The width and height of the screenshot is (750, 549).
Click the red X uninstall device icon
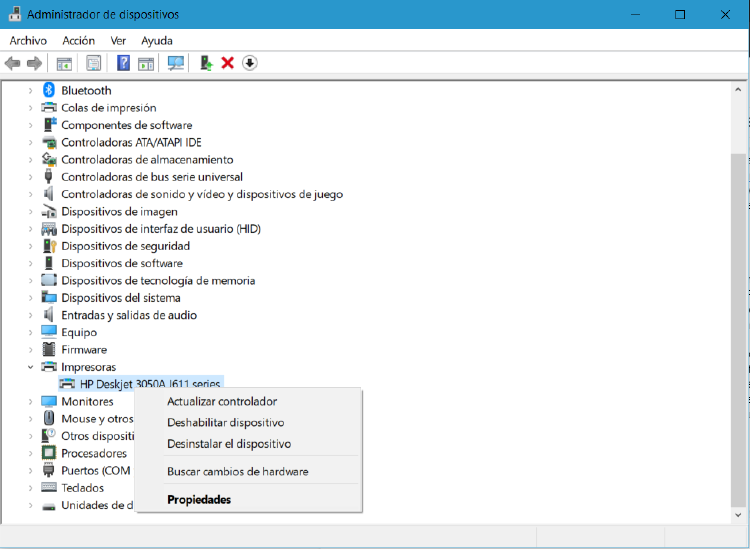tap(228, 63)
